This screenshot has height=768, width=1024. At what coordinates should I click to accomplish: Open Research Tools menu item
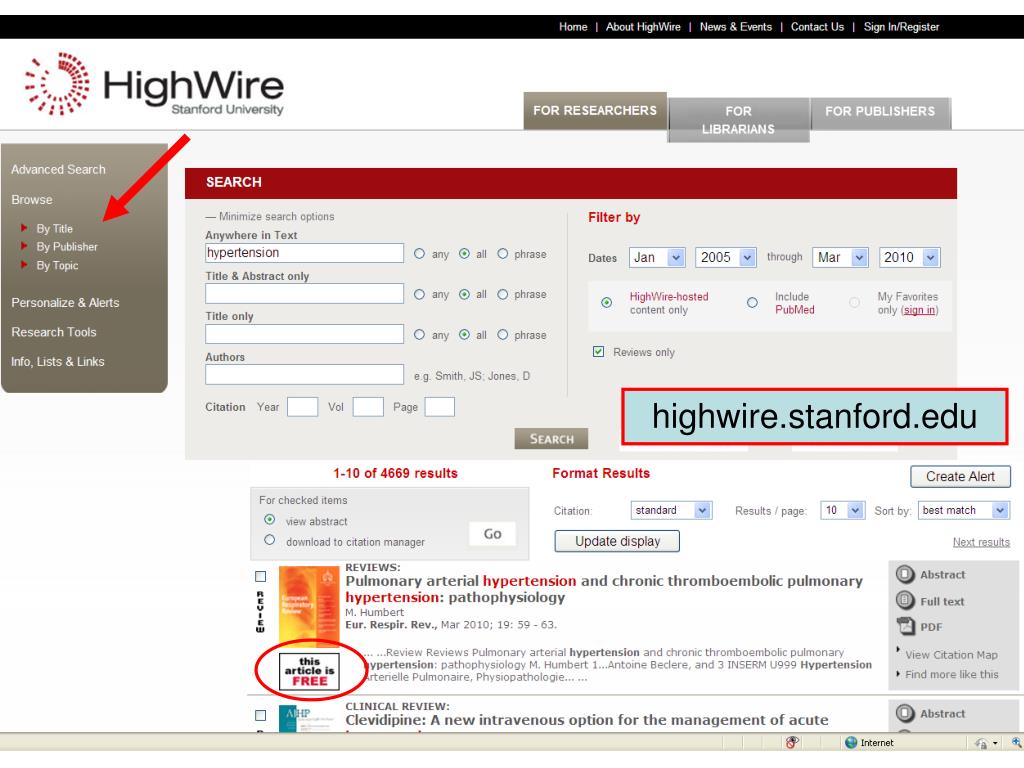pos(54,332)
